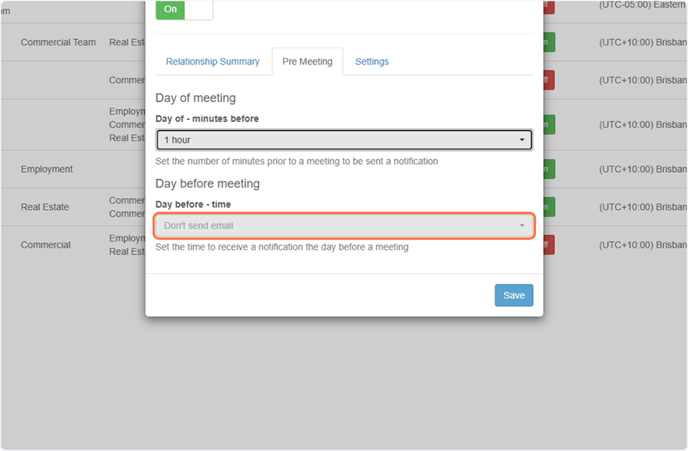
Task: Toggle the green On switch
Action: point(184,10)
